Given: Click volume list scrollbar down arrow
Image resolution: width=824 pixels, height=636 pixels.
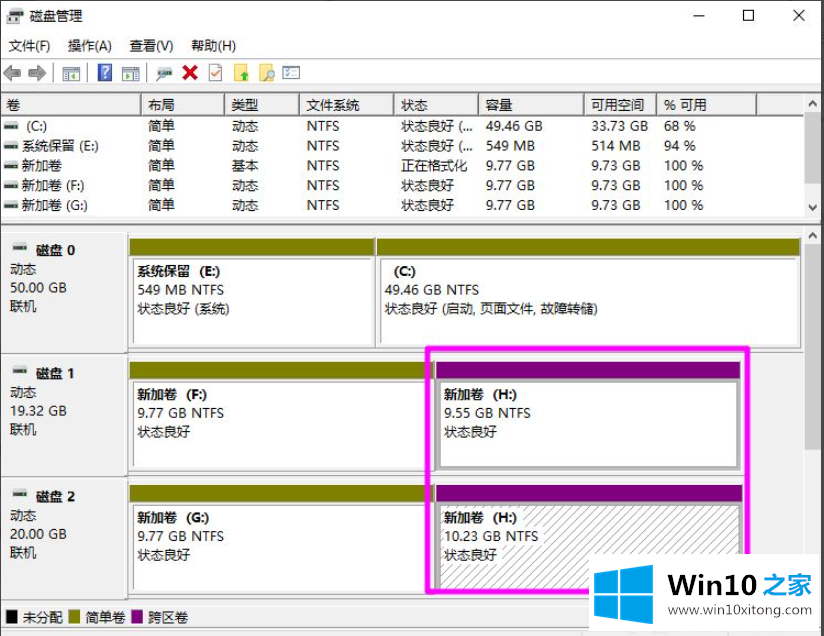Looking at the screenshot, I should pyautogui.click(x=812, y=207).
